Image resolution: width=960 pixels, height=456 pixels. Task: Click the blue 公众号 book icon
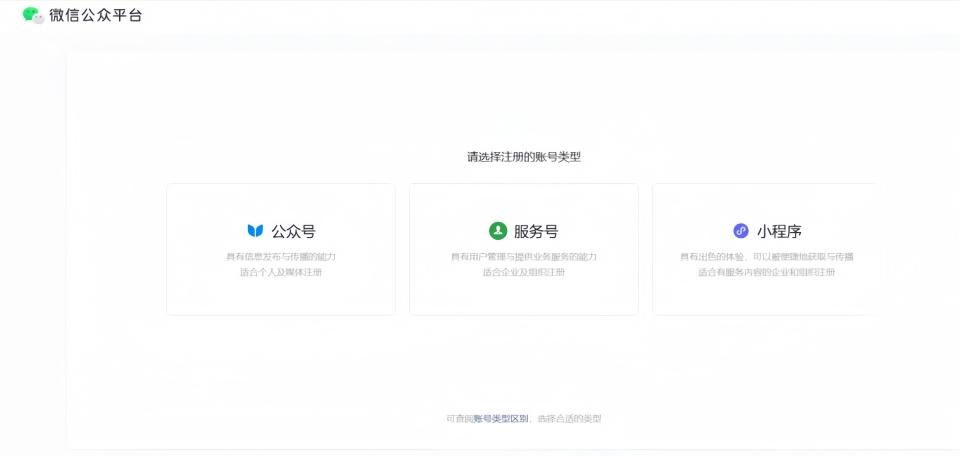tap(255, 231)
